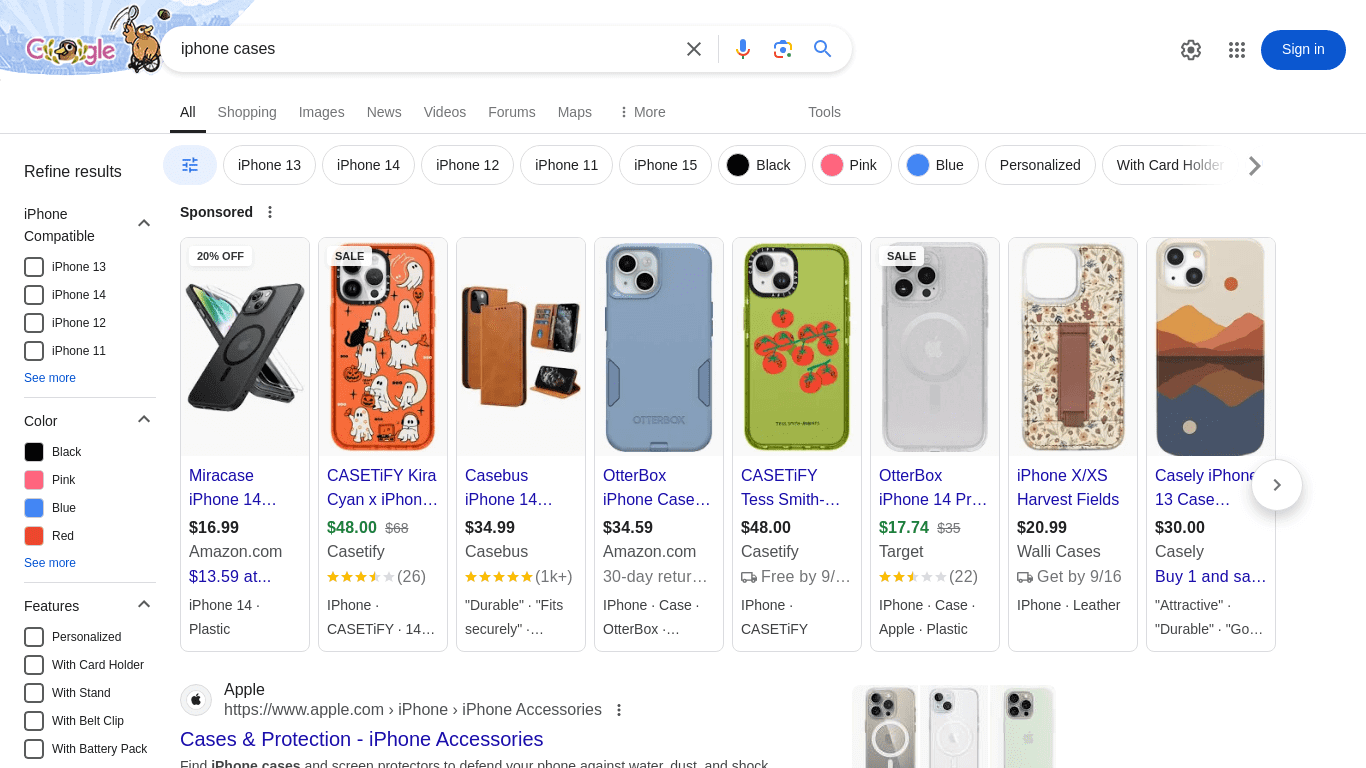
Task: Select the Personalized filter chip
Action: tap(1040, 165)
